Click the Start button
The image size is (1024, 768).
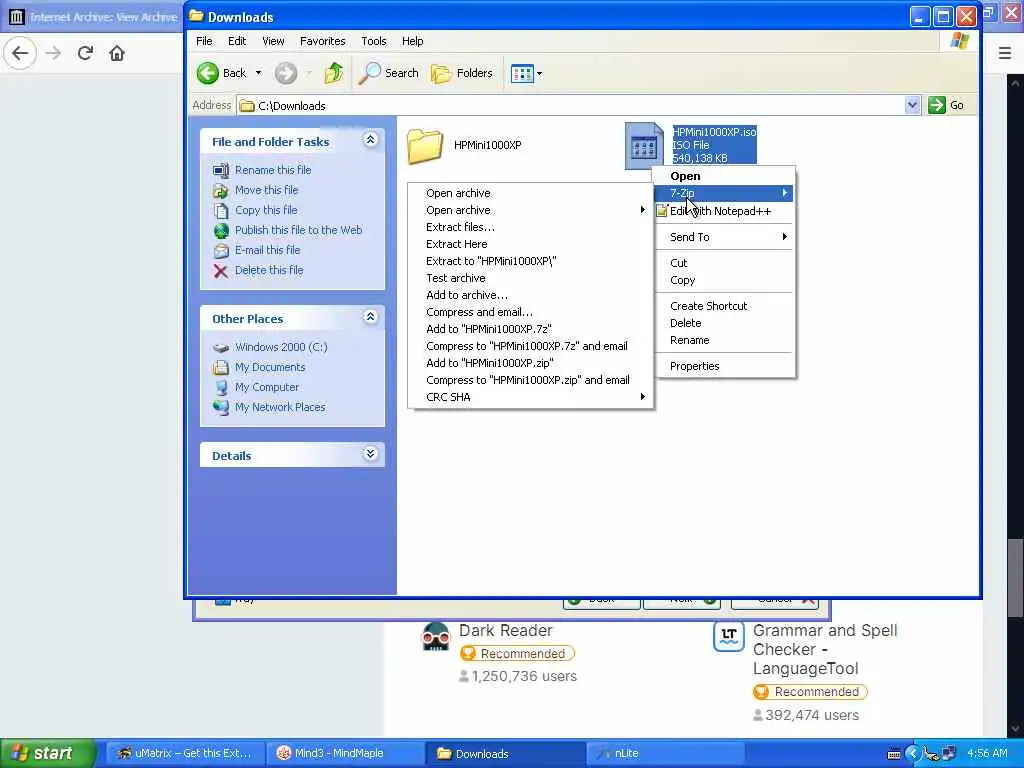(48, 753)
